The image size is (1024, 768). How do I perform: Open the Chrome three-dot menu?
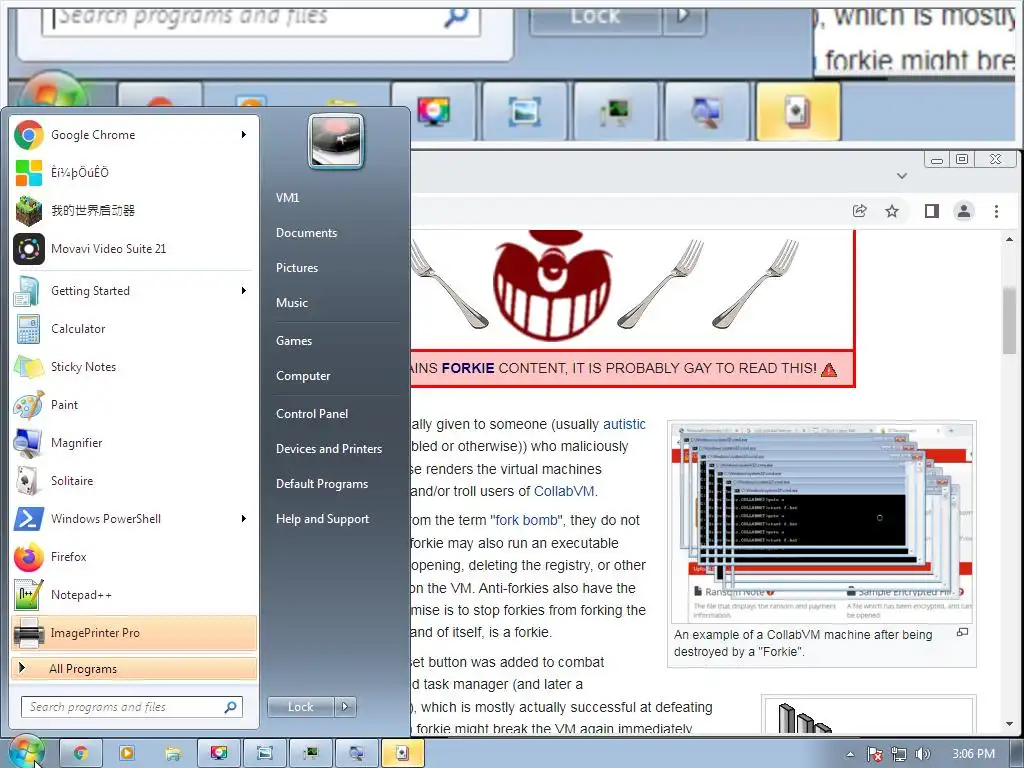(996, 211)
